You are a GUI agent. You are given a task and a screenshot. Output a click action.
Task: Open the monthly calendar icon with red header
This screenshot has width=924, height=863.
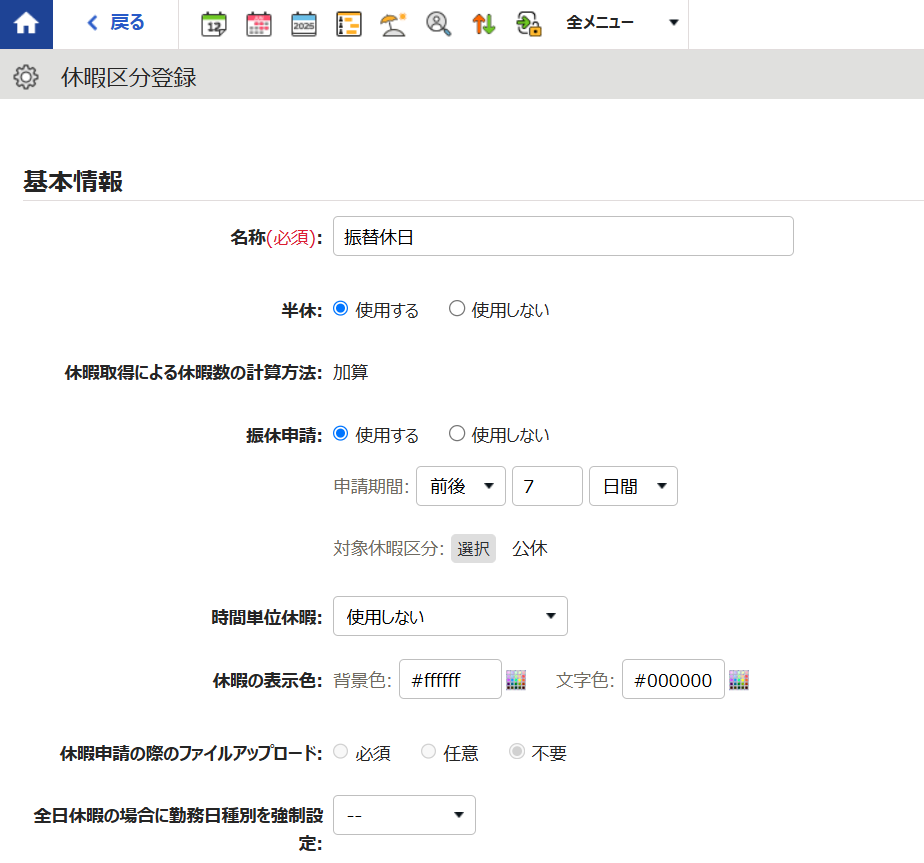coord(259,24)
